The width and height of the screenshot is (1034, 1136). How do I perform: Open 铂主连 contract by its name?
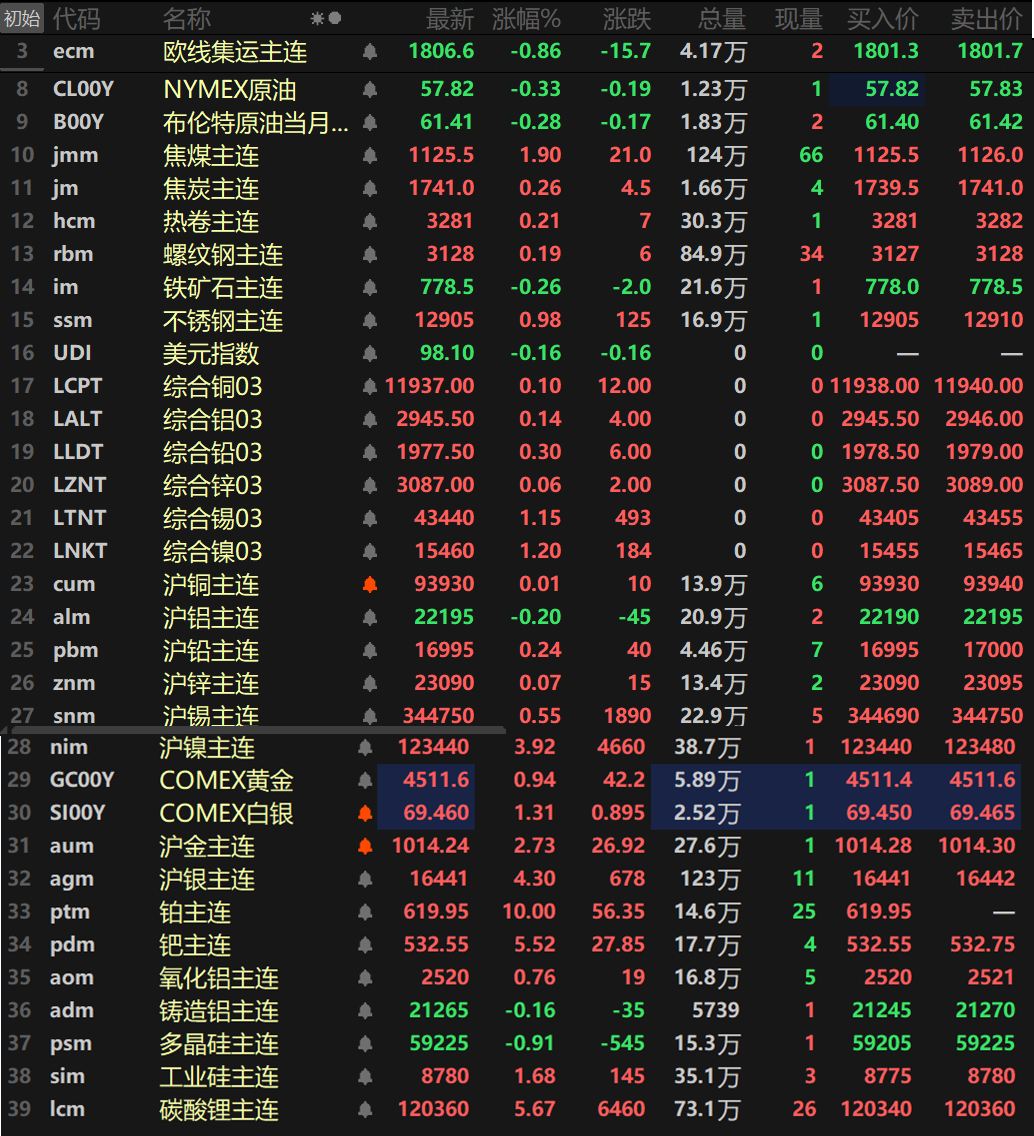point(195,912)
